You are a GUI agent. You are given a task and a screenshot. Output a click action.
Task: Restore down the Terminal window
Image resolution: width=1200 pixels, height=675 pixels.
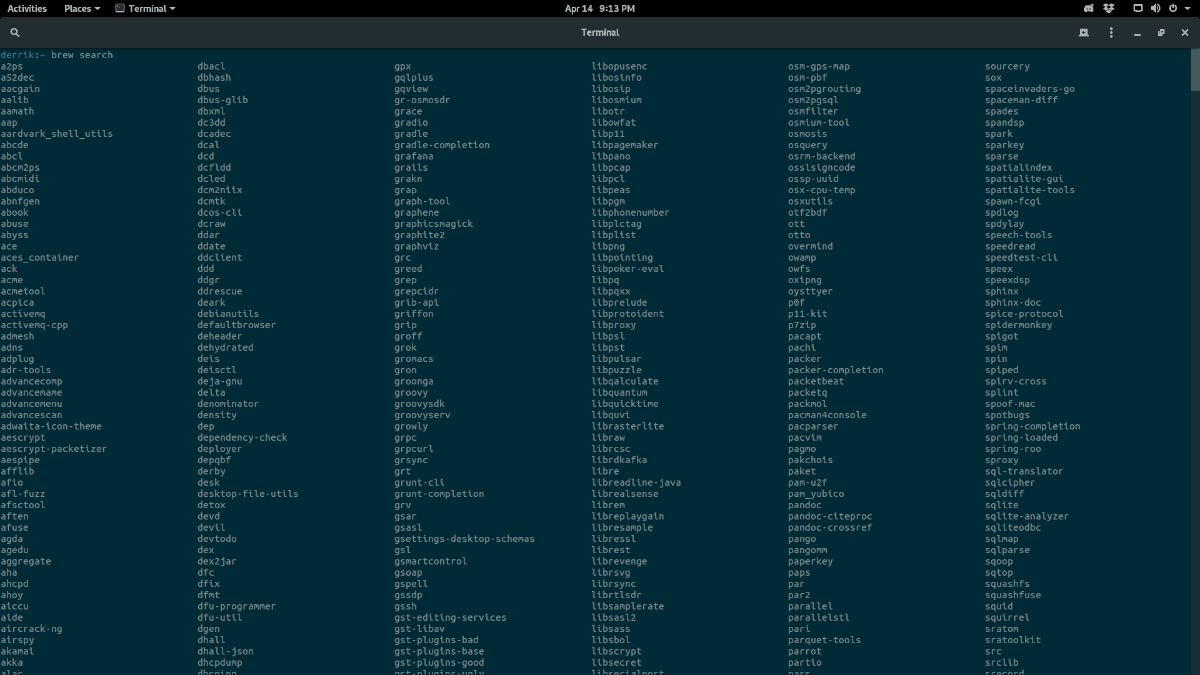click(x=1161, y=33)
